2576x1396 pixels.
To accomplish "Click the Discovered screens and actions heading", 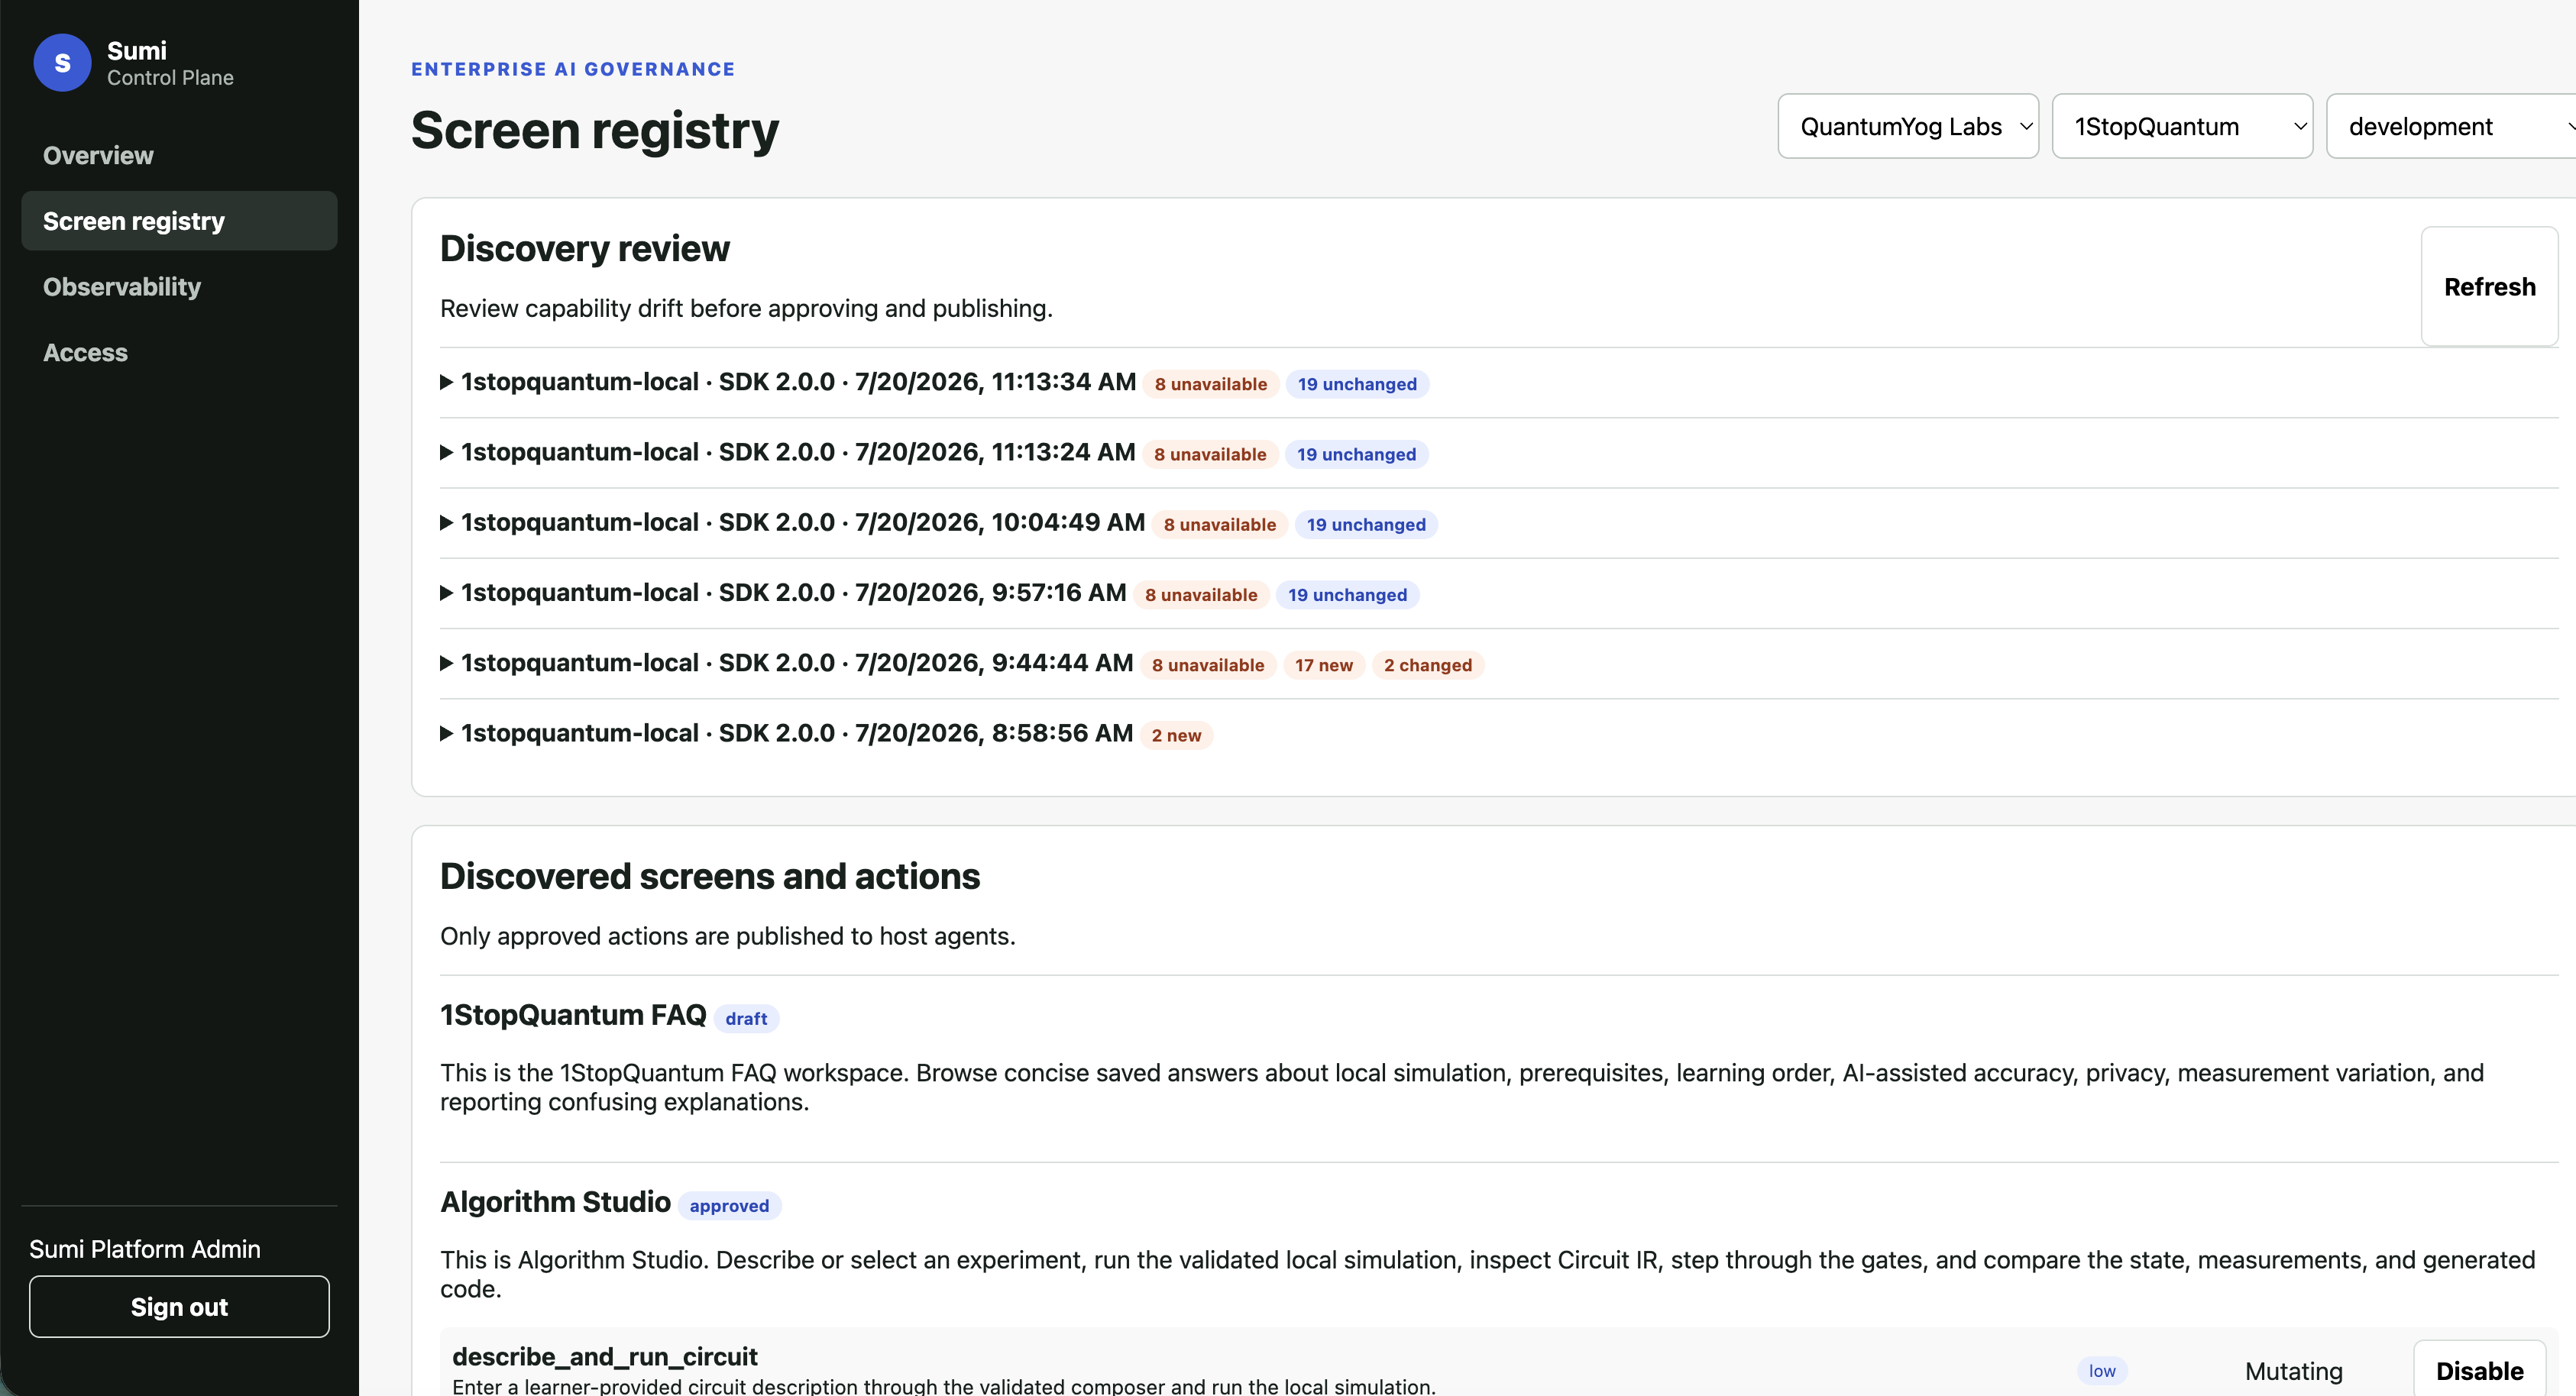I will point(710,876).
